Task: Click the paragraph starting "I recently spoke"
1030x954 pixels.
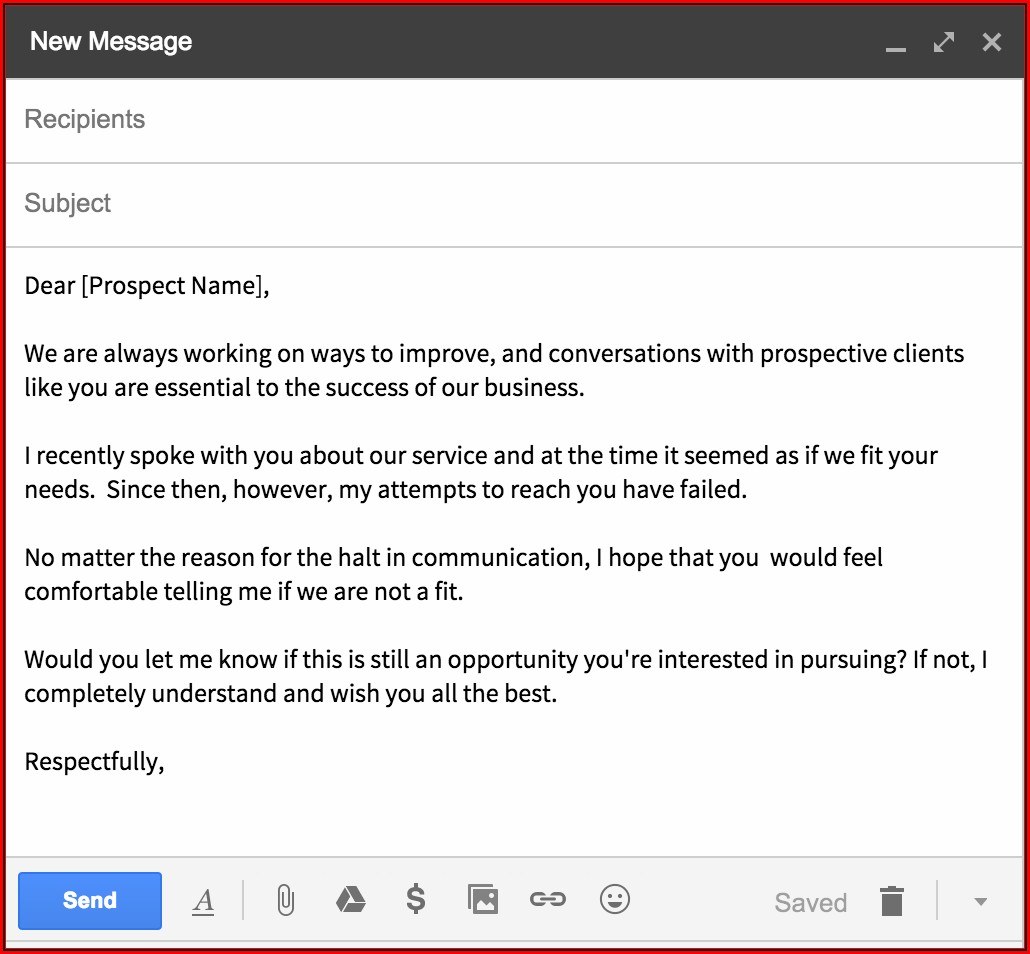Action: tap(480, 474)
